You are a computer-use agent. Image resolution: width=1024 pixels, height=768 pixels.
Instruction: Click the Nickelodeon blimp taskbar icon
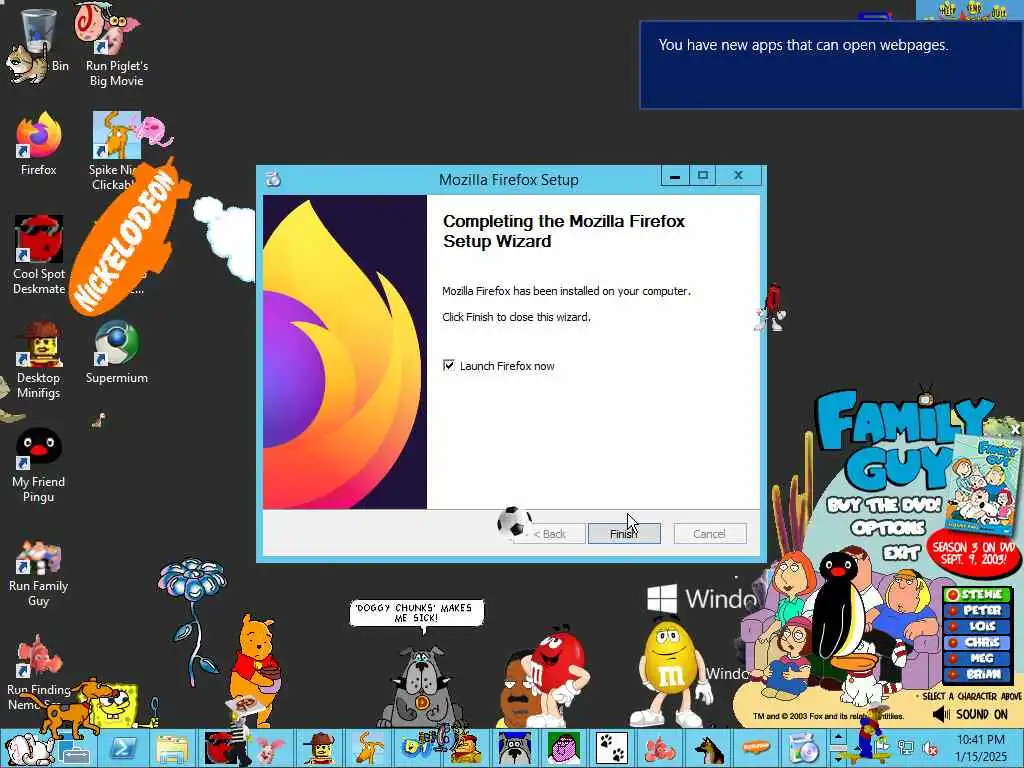pos(756,747)
